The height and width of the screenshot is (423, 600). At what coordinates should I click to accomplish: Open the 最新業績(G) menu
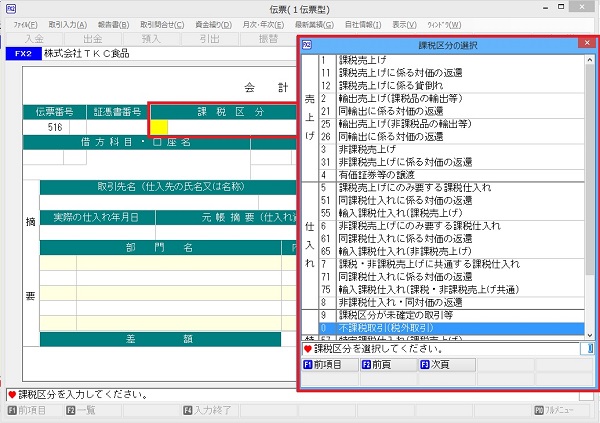coord(314,25)
